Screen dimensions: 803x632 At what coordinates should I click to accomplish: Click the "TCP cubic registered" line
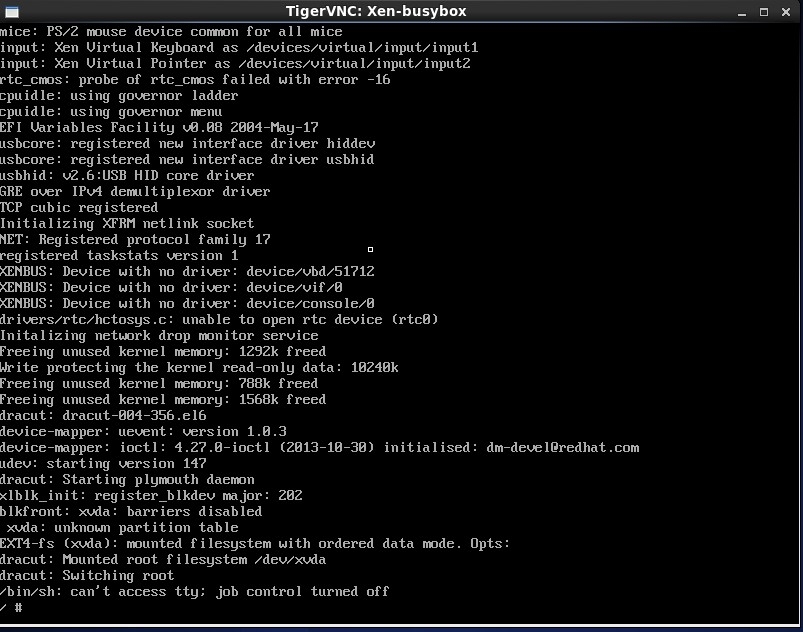79,207
